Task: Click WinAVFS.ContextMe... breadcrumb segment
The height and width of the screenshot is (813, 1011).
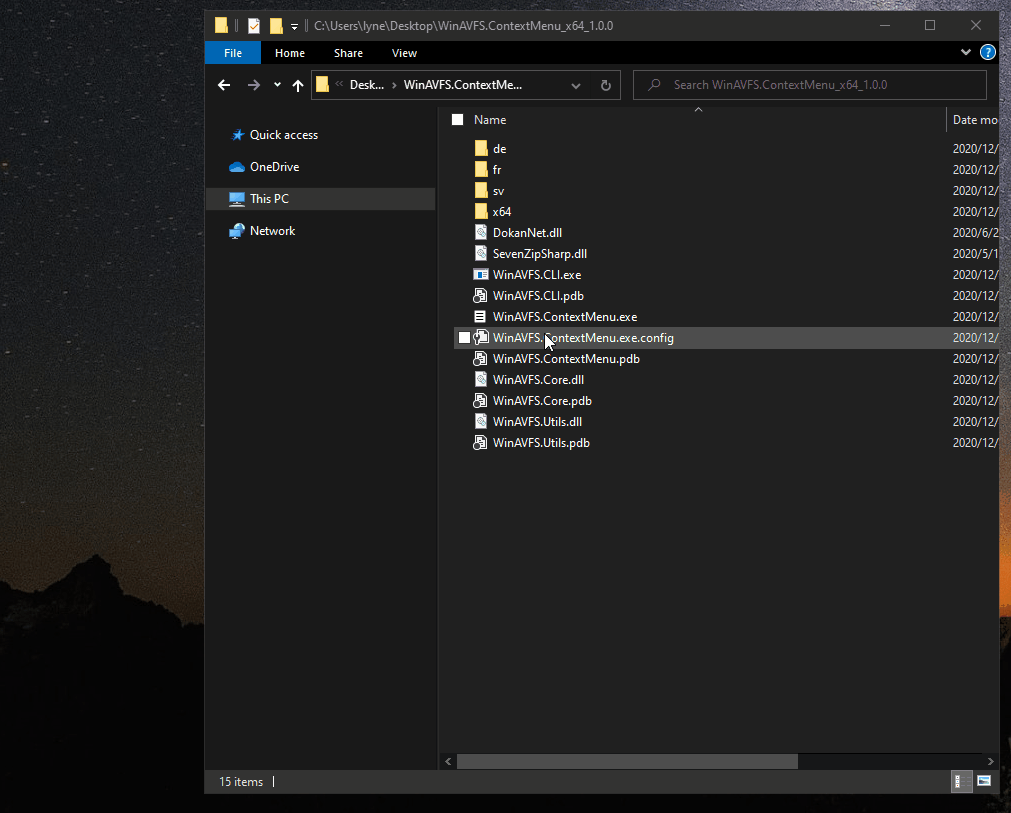Action: coord(463,85)
